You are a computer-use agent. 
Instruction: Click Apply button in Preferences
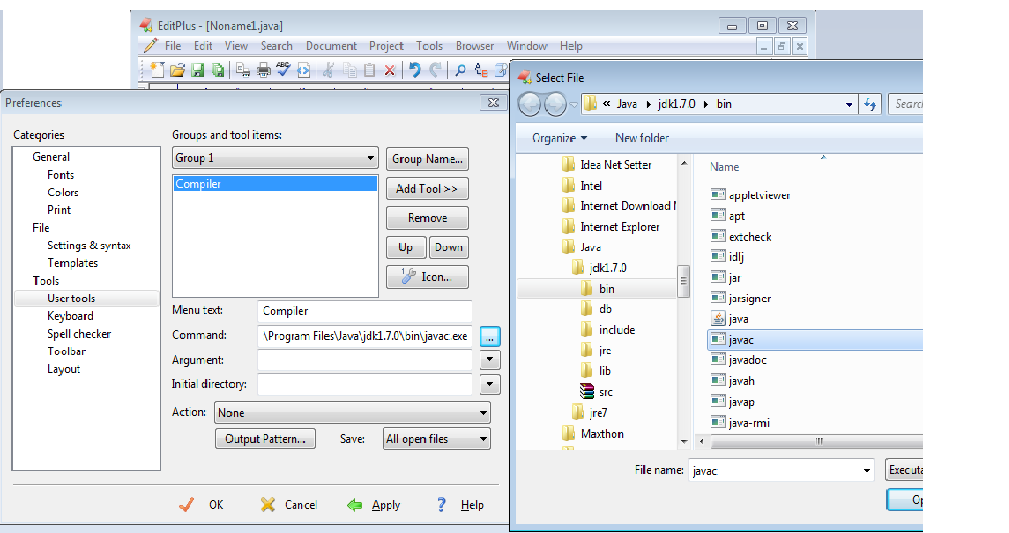(x=374, y=505)
